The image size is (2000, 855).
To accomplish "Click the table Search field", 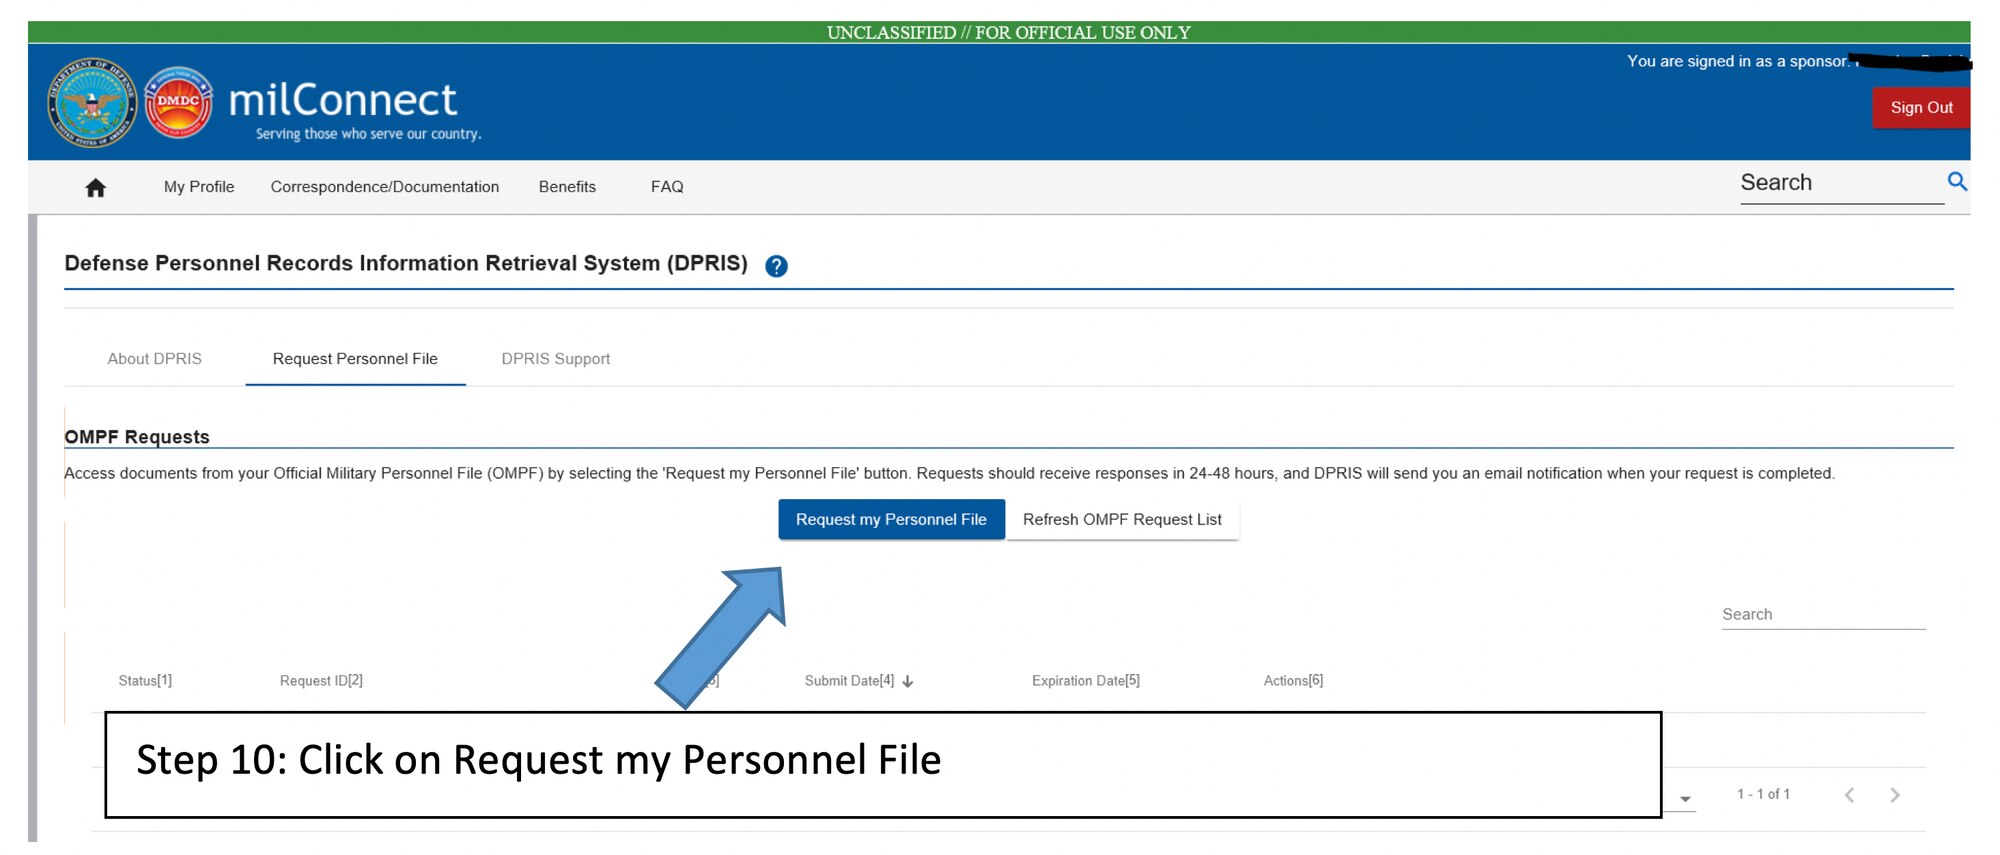I will (x=1823, y=615).
